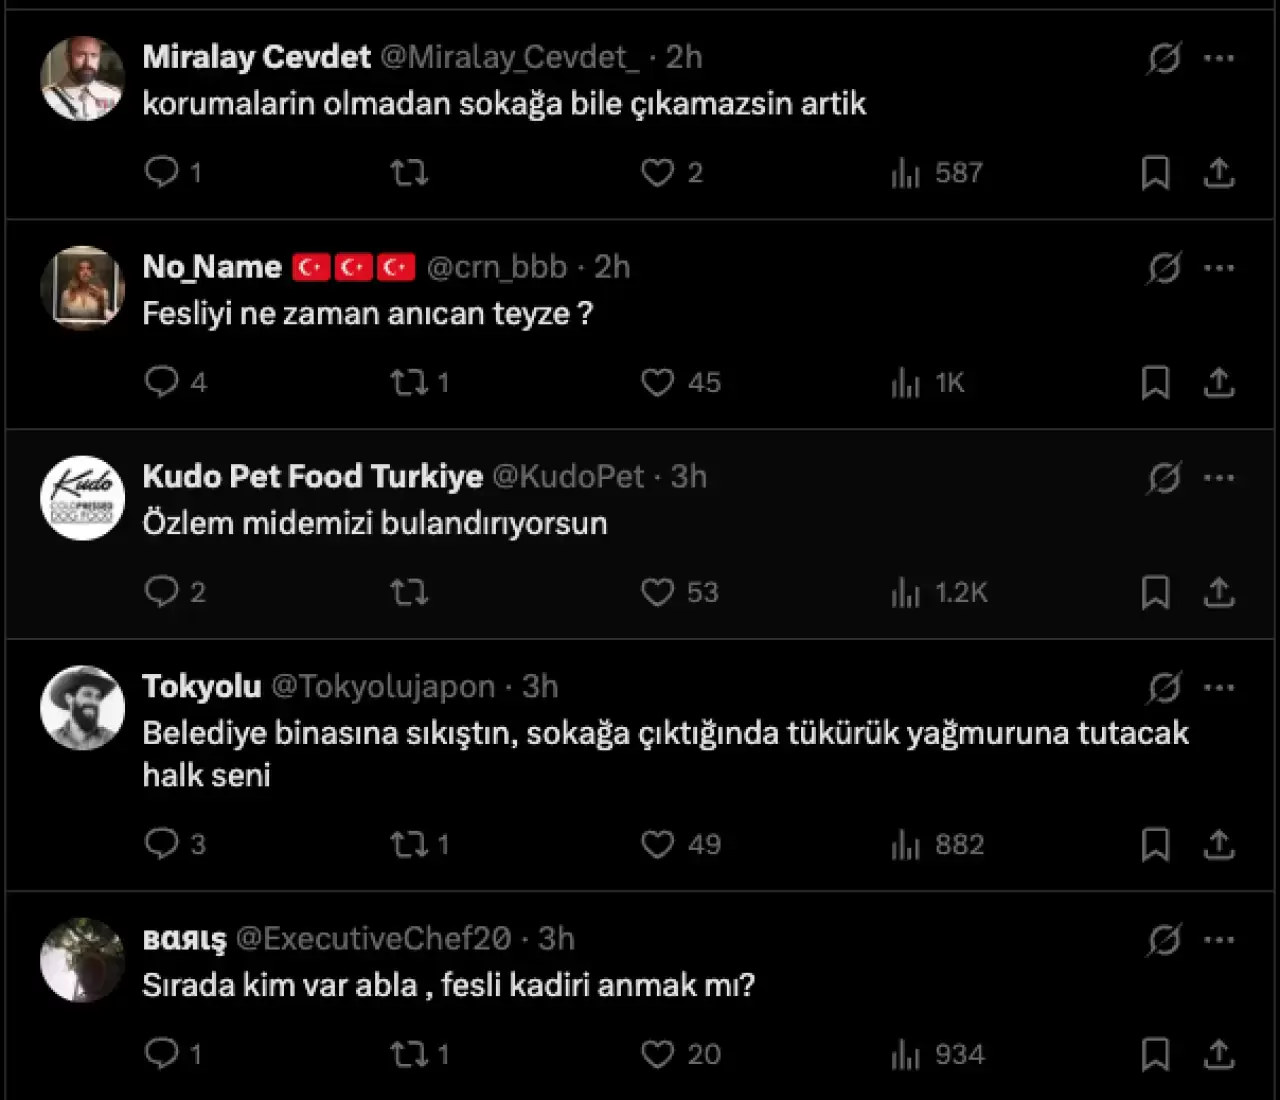The height and width of the screenshot is (1100, 1280).
Task: Click the 2h timestamp on No_Name tweet
Action: [x=612, y=267]
